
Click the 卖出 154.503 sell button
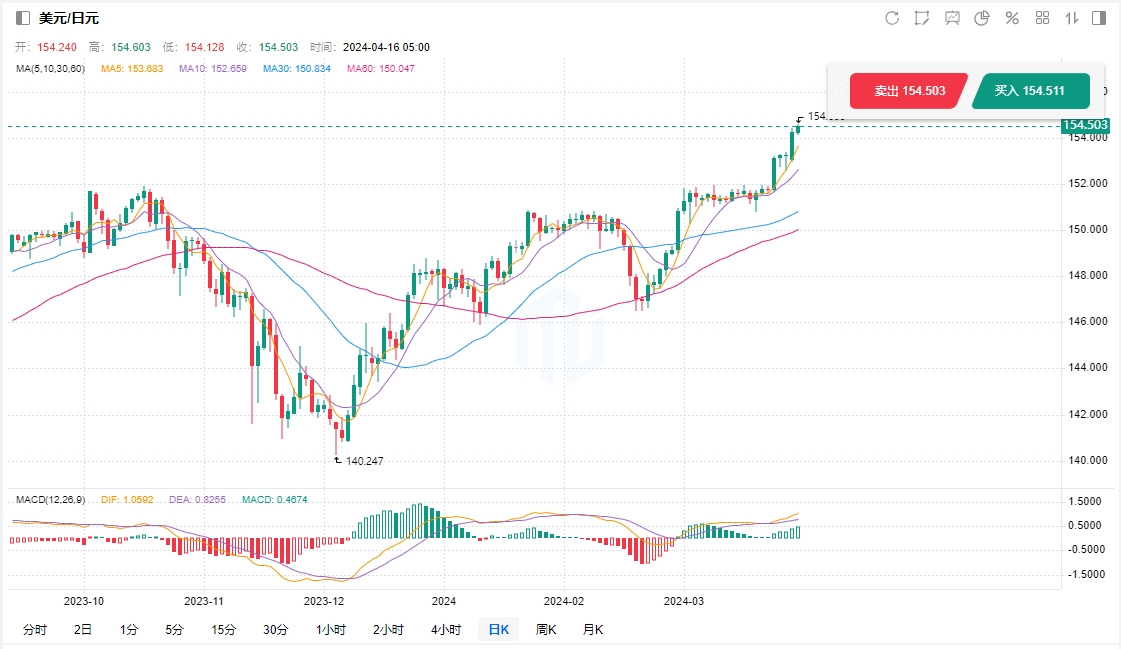(909, 91)
